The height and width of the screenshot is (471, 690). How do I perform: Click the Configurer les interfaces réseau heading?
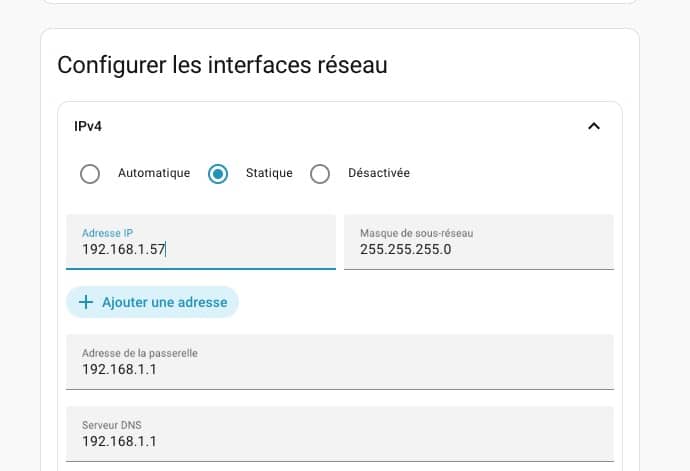(x=222, y=65)
